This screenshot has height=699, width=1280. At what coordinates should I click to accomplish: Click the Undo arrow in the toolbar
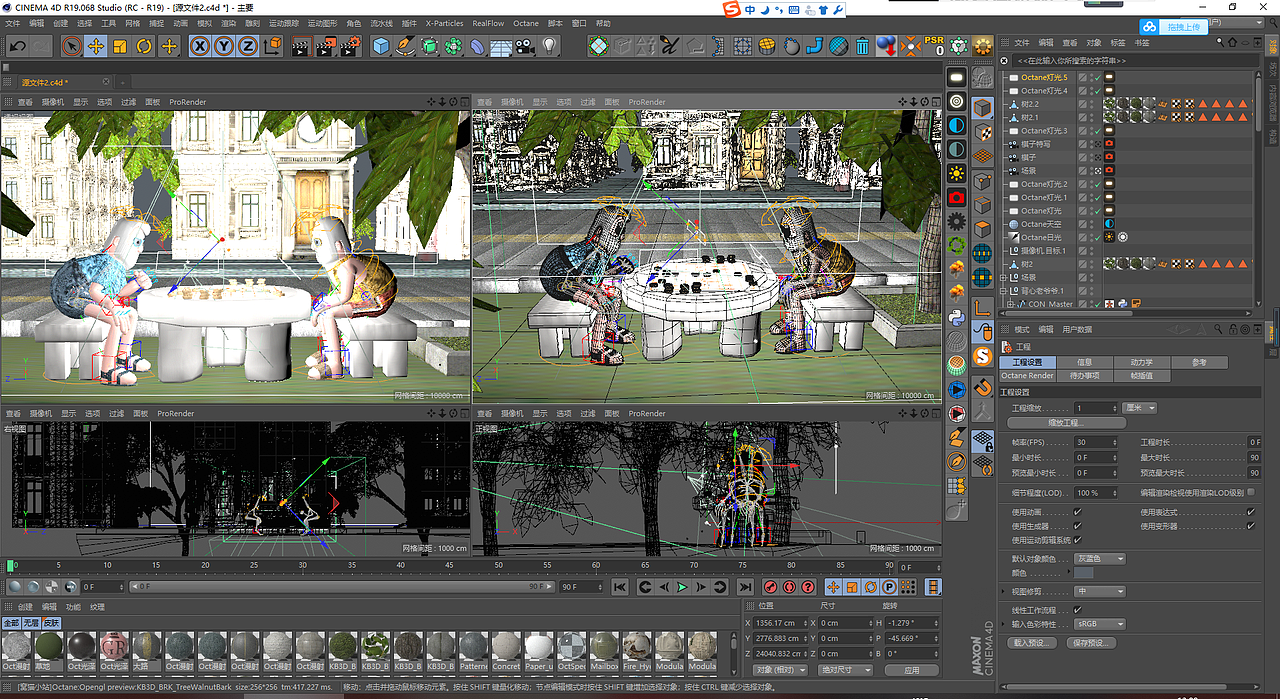click(17, 46)
